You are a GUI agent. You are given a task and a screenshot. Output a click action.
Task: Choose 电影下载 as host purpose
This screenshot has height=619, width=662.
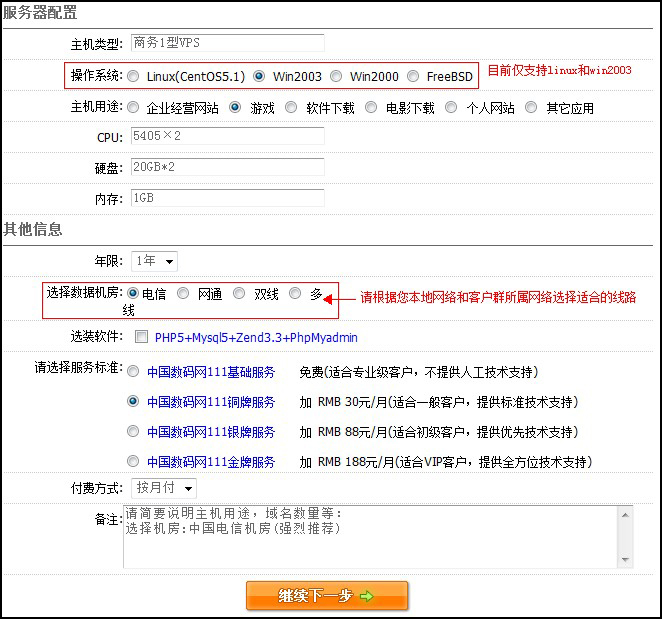371,108
